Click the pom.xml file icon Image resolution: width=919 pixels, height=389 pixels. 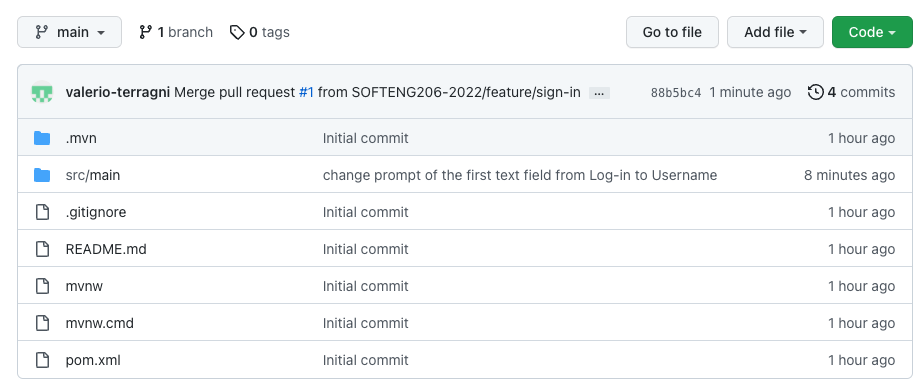click(x=42, y=360)
